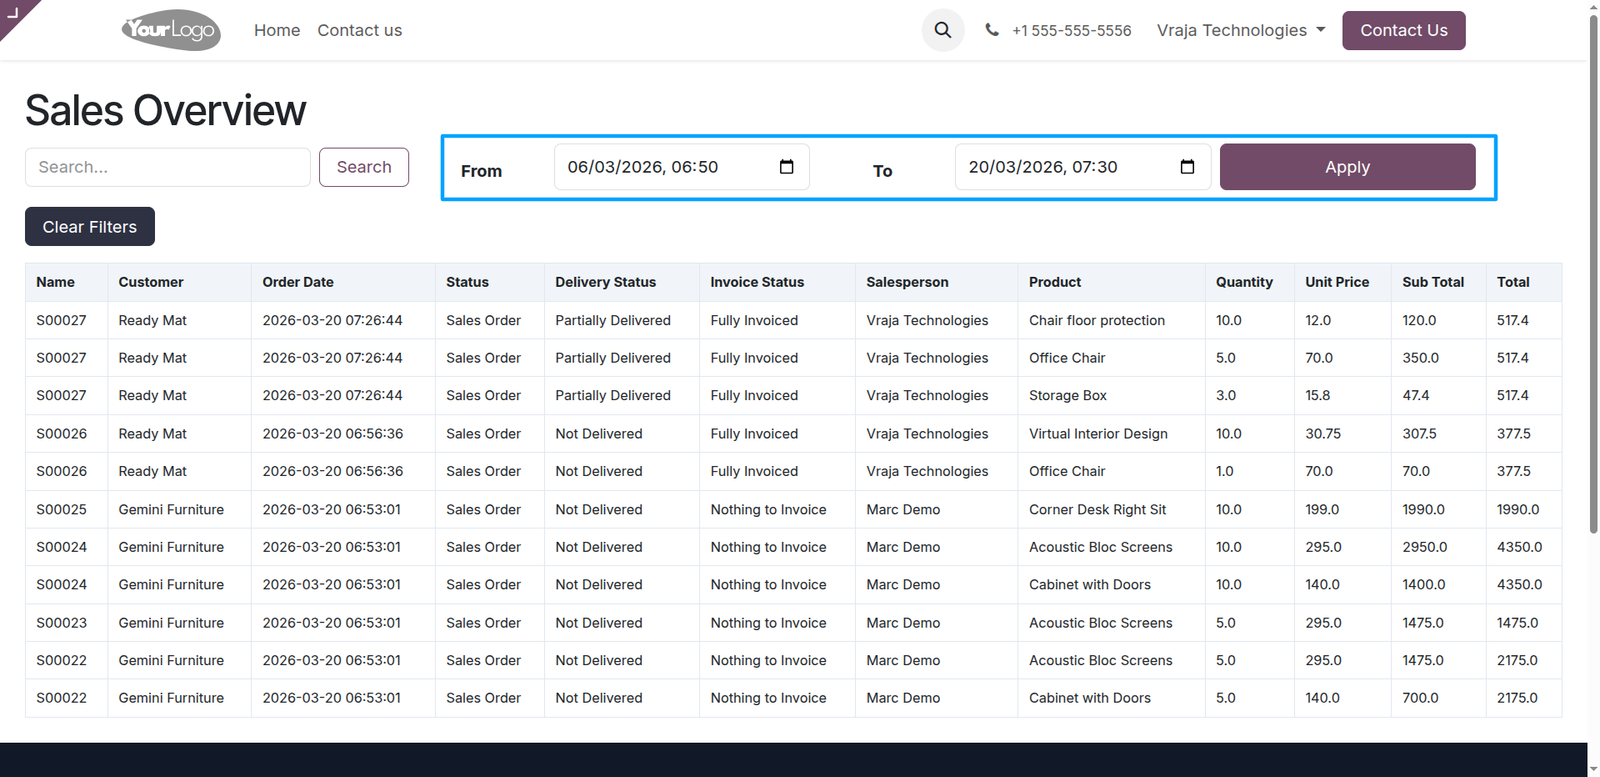Click the +1 555-555-5556 phone link
The height and width of the screenshot is (777, 1600).
(1072, 31)
